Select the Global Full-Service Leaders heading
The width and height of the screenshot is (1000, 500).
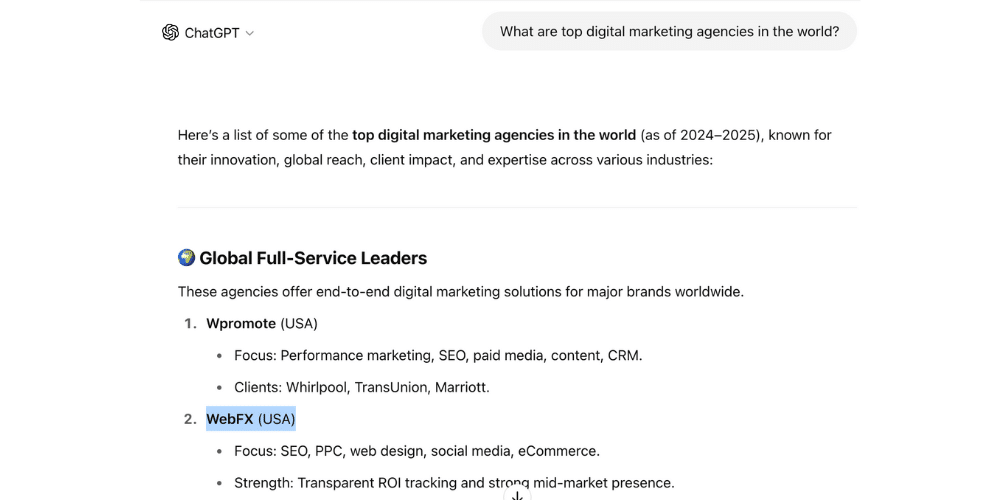point(313,258)
